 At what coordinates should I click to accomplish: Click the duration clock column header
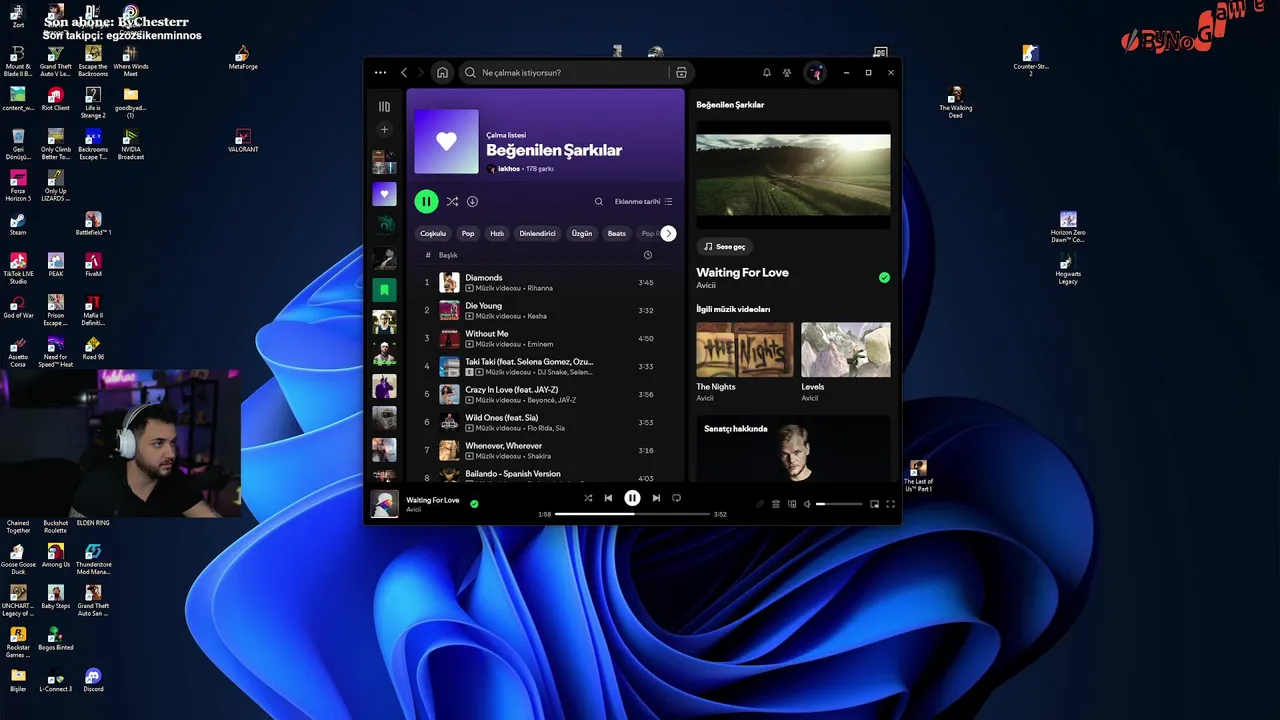click(647, 255)
